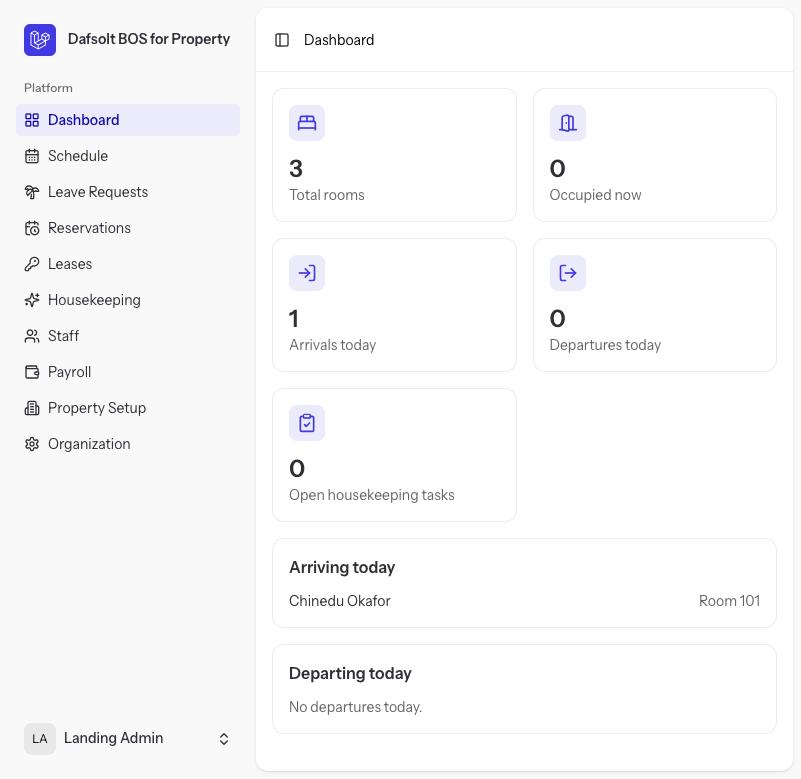
Task: Click the Chinedu Okafor arrival row
Action: click(x=525, y=601)
